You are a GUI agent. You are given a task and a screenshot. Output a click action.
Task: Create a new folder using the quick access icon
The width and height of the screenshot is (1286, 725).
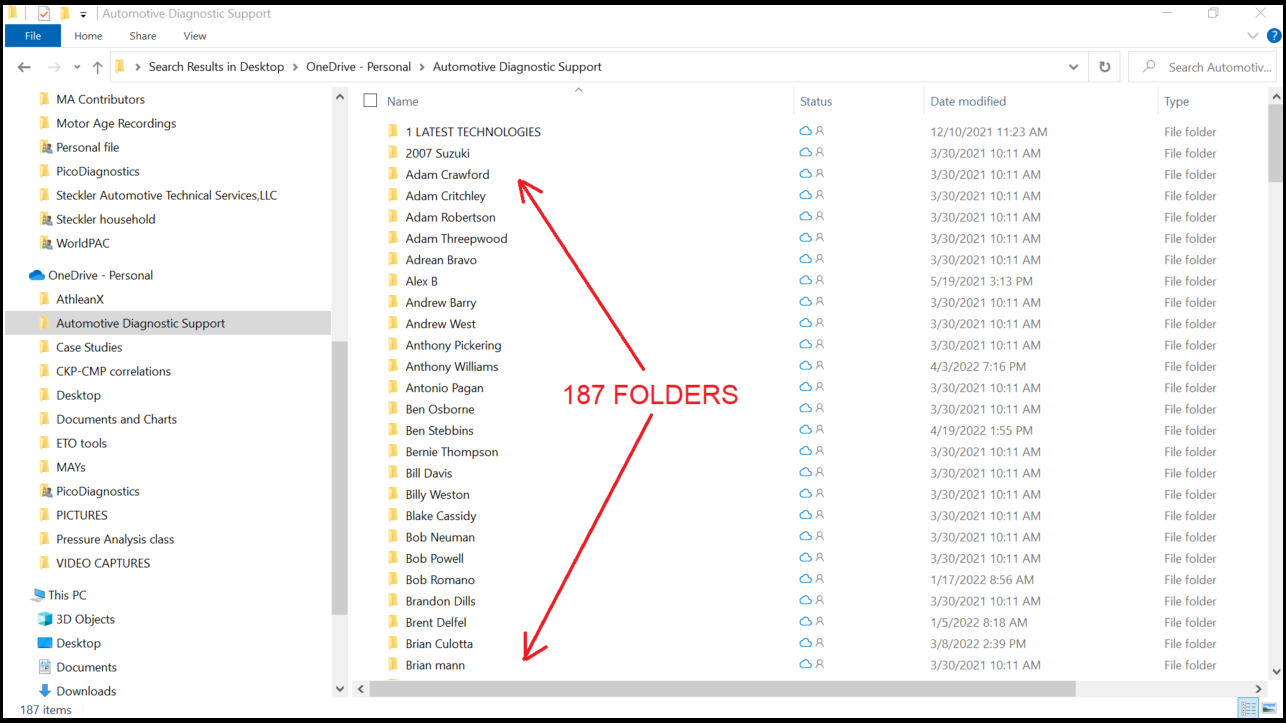pos(64,13)
